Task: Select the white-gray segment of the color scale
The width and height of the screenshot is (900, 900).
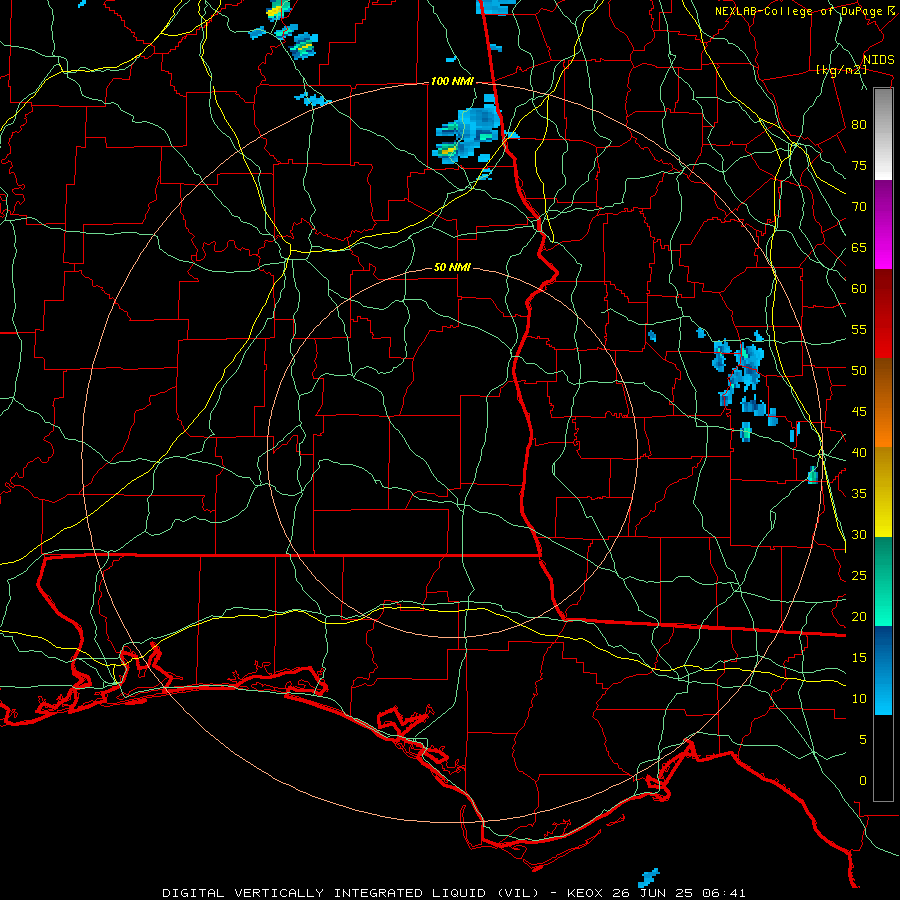Action: [883, 134]
